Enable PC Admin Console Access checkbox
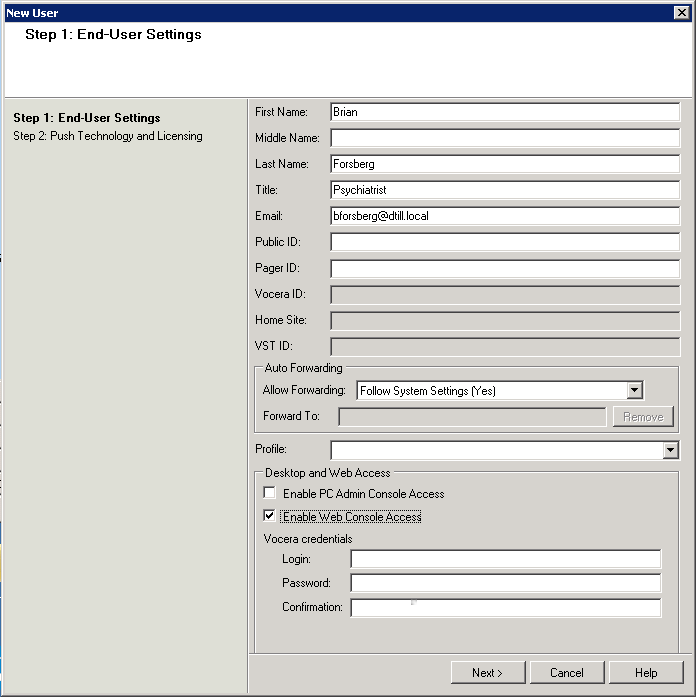The width and height of the screenshot is (696, 697). [269, 493]
